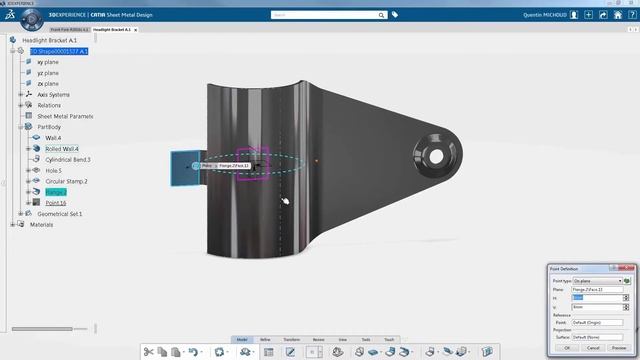Click the Copy icon in the toolbar
The width and height of the screenshot is (640, 360).
pos(162,352)
